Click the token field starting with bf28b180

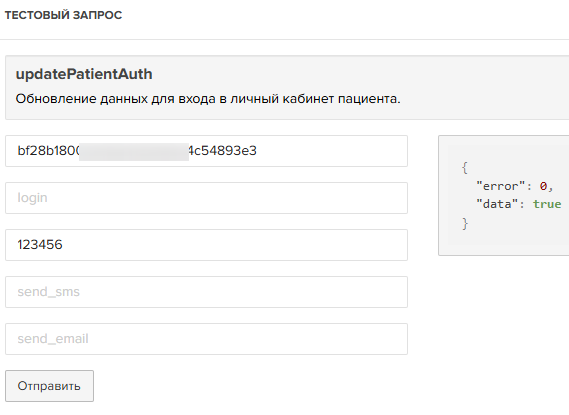(x=206, y=151)
